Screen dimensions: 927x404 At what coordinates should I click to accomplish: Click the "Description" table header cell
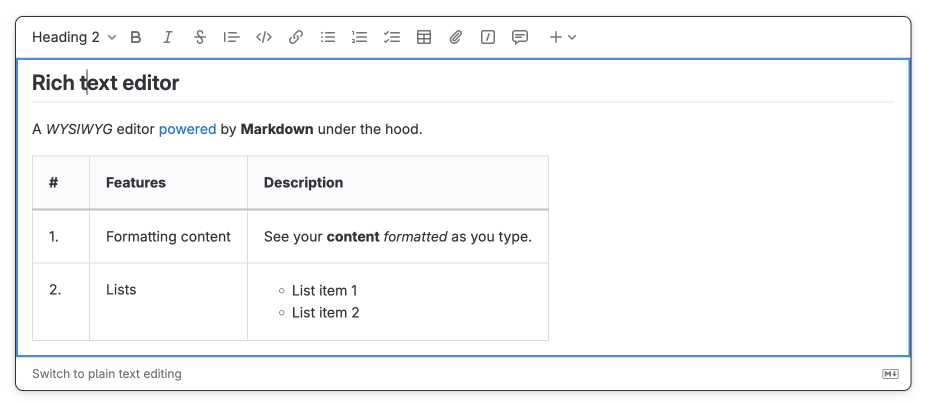point(303,183)
